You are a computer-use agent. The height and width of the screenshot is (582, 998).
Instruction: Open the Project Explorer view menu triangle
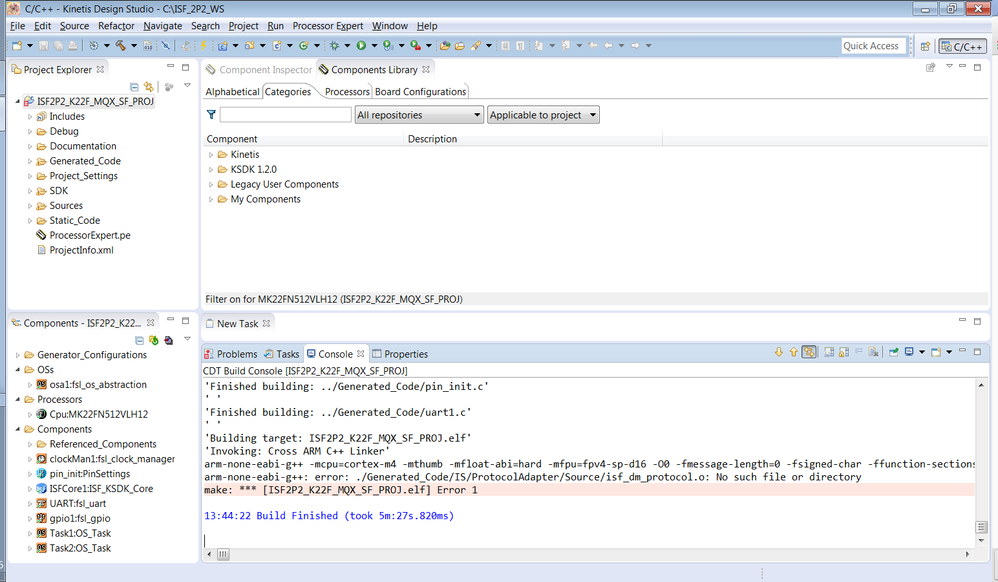pos(187,86)
